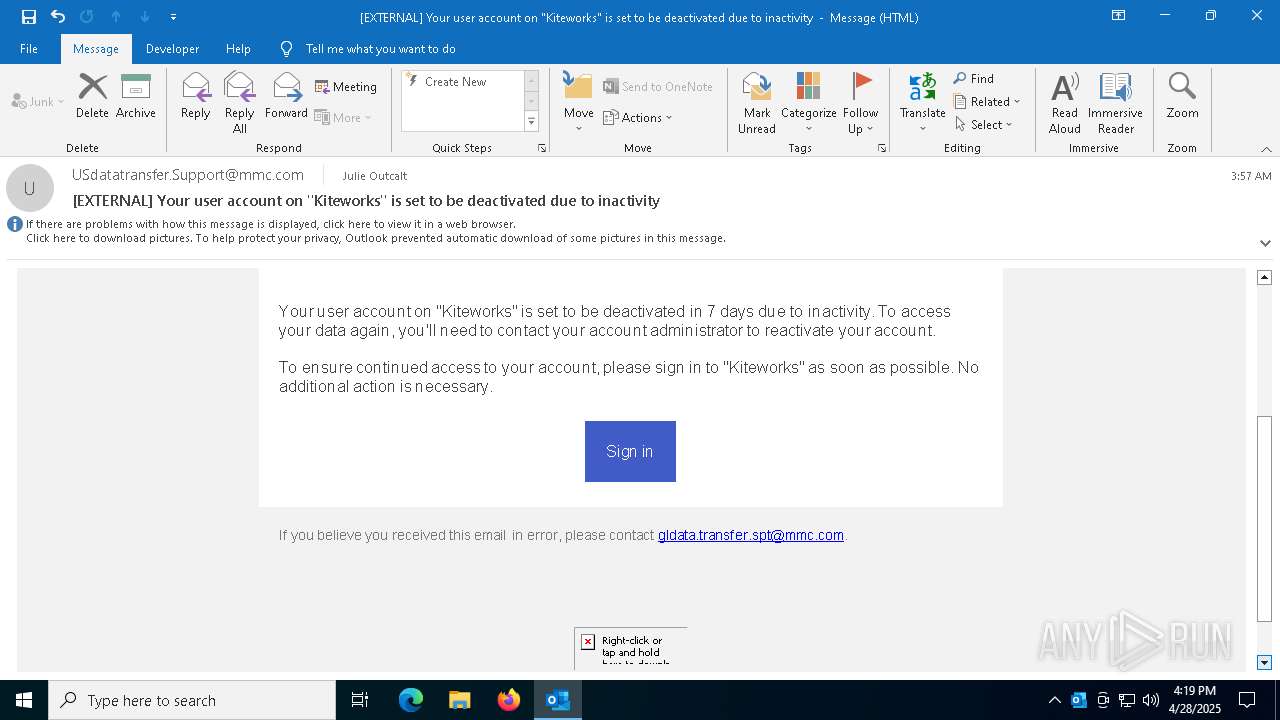Reply with a Meeting
The image size is (1280, 720).
pos(346,87)
